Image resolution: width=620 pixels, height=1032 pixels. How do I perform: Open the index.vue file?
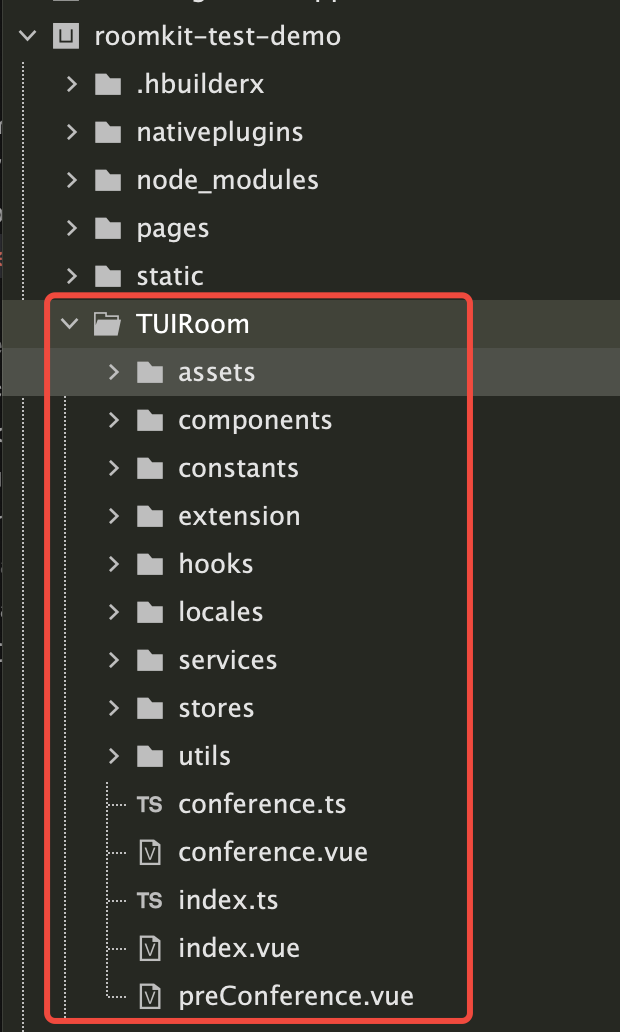point(239,948)
